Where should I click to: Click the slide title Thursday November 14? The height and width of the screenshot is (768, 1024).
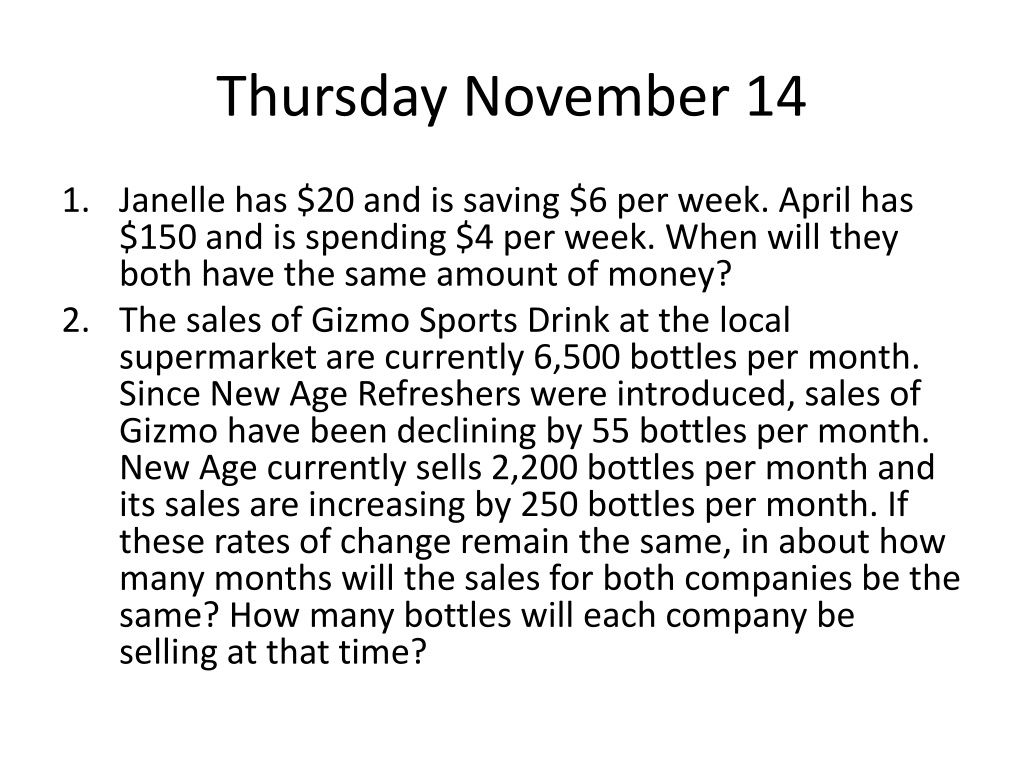pyautogui.click(x=511, y=97)
